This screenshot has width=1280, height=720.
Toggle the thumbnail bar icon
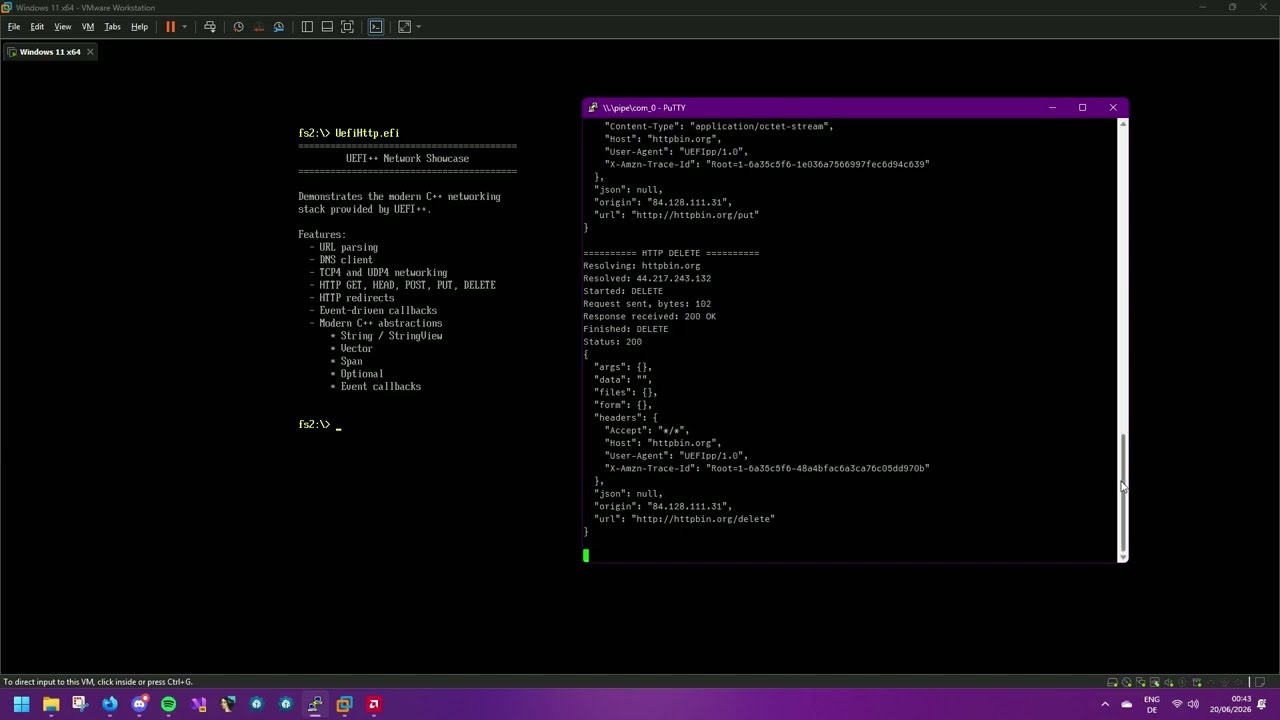[x=327, y=27]
